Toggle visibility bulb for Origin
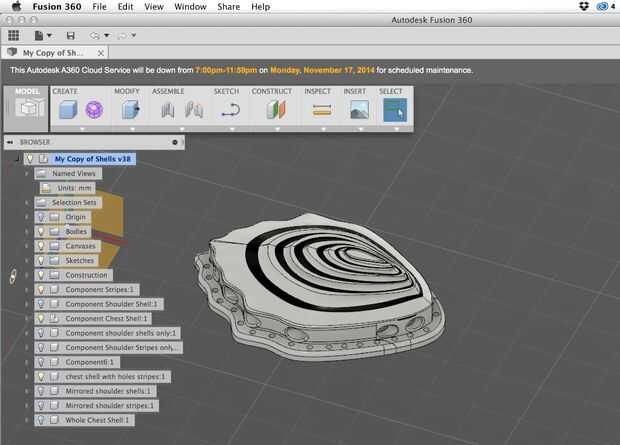The image size is (620, 445). coord(41,217)
